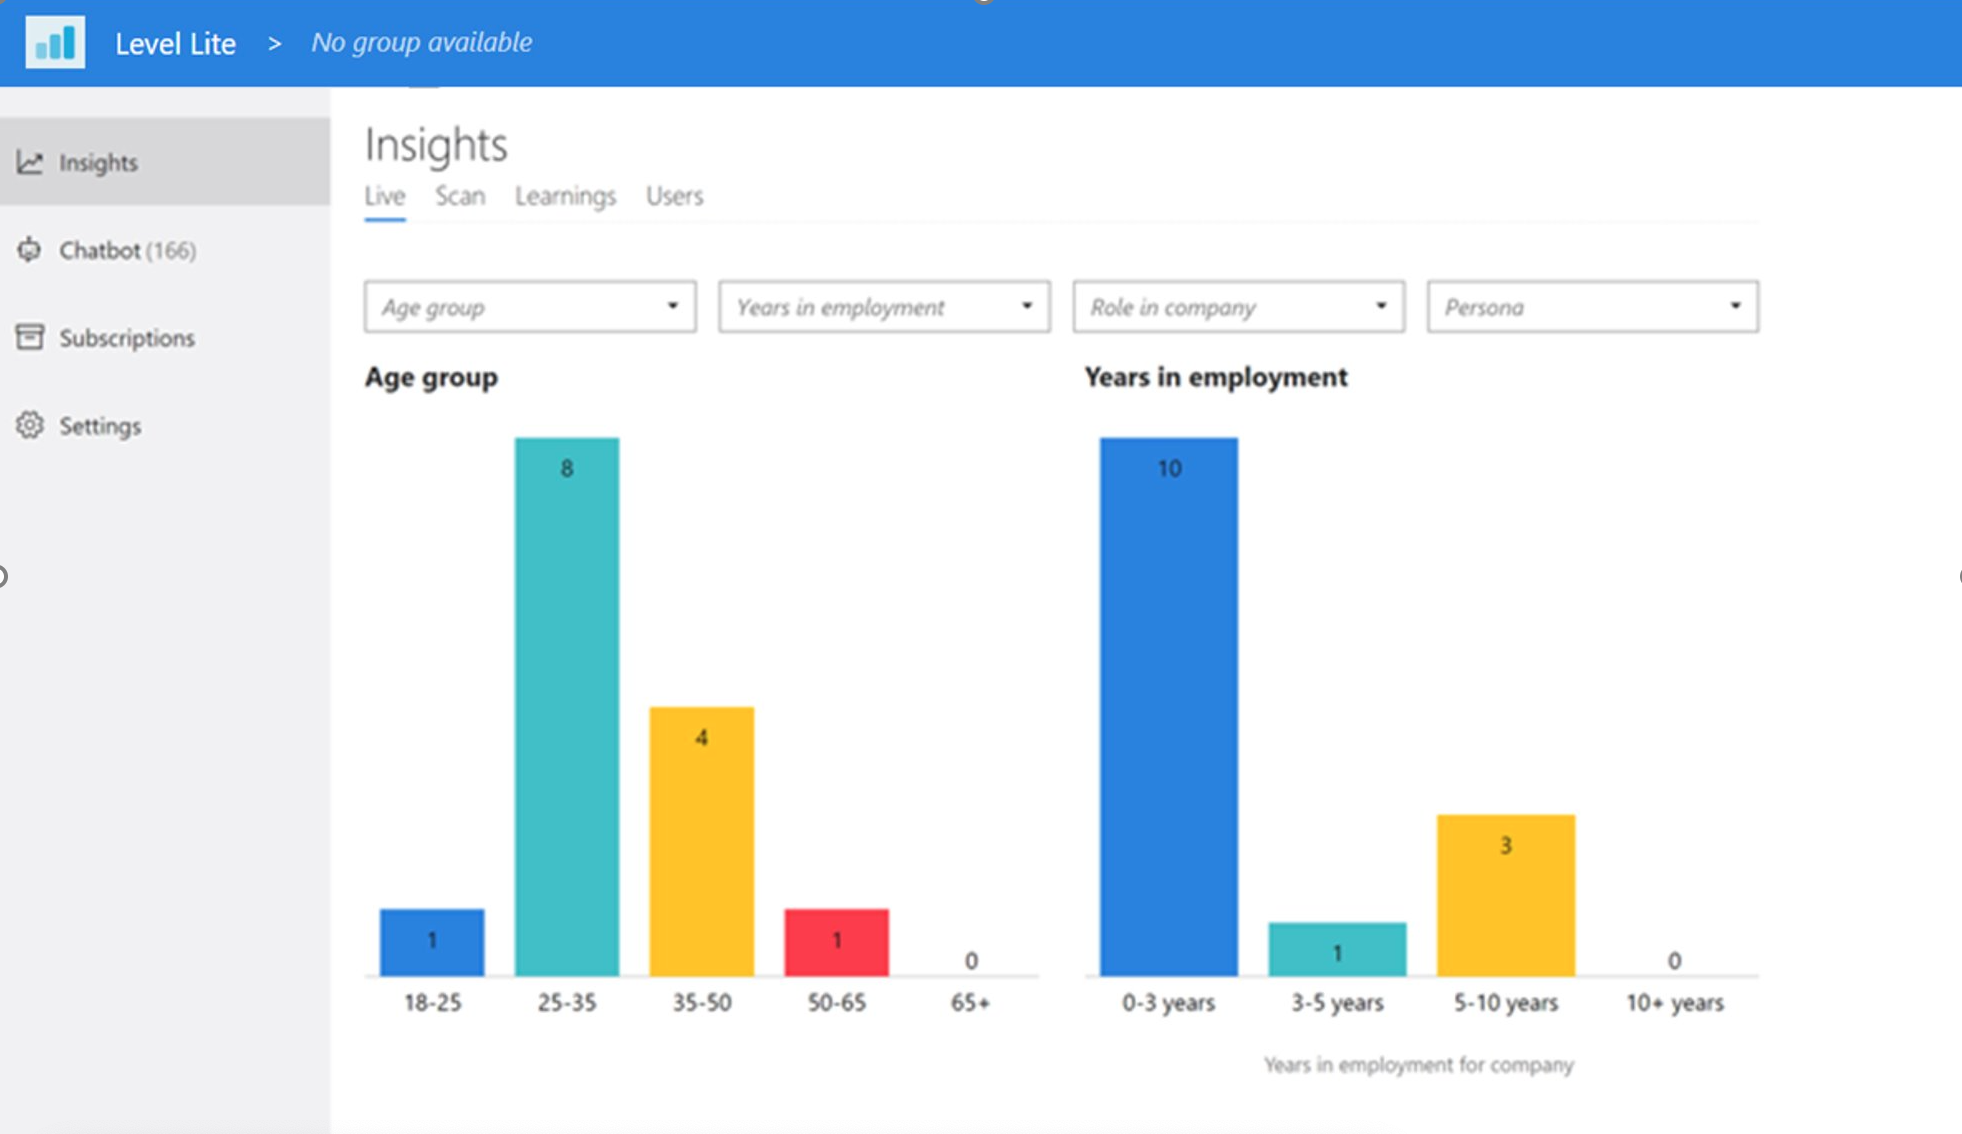
Task: Switch to the Users tab
Action: (x=674, y=196)
